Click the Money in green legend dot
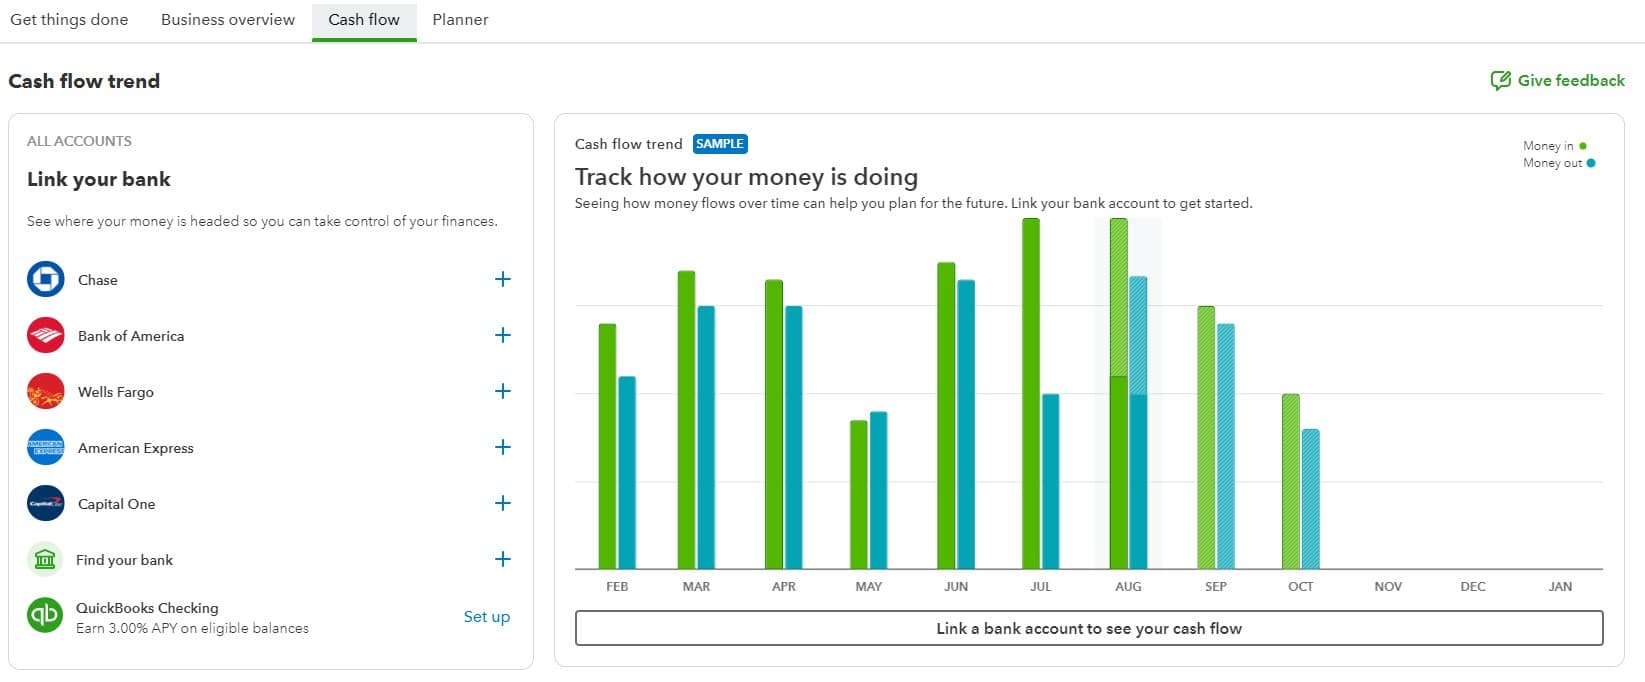This screenshot has width=1645, height=682. tap(1582, 146)
